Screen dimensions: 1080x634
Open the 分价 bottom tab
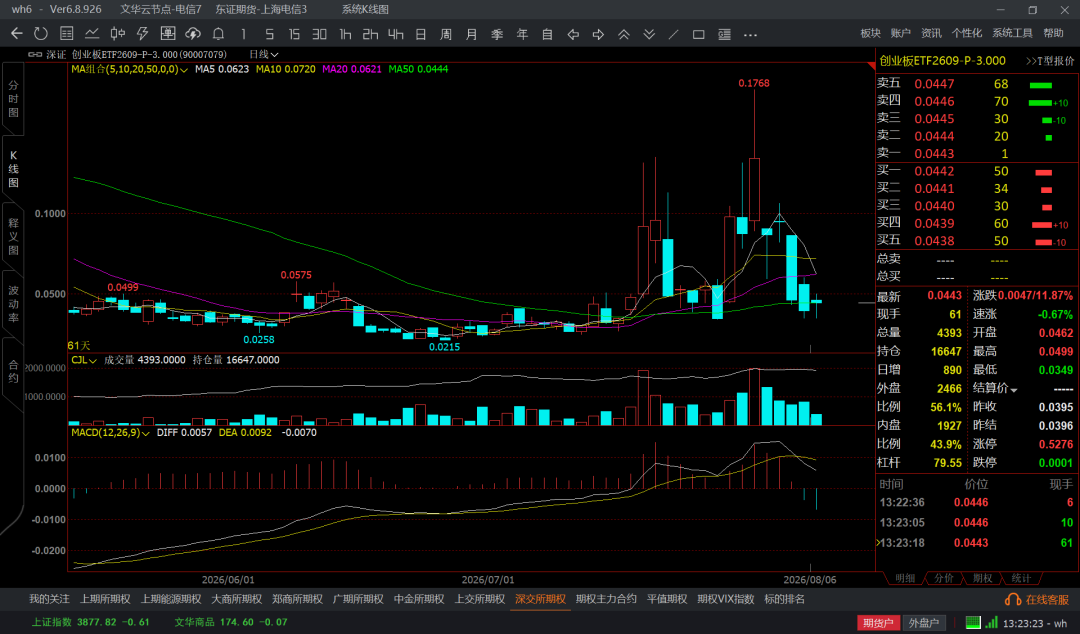pyautogui.click(x=944, y=578)
